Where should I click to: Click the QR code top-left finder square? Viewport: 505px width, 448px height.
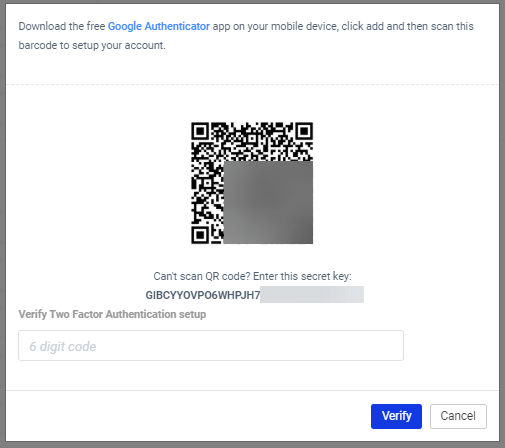coord(200,131)
